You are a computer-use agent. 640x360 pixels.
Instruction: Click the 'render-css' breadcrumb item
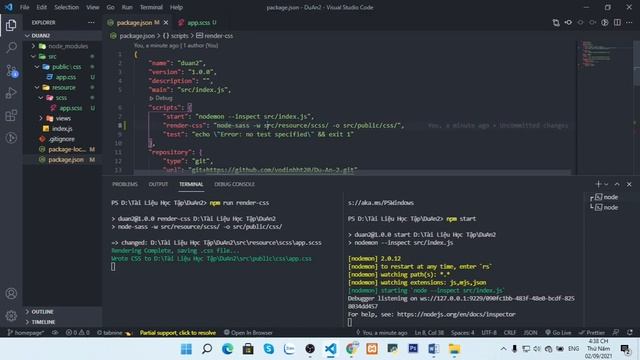click(x=215, y=36)
